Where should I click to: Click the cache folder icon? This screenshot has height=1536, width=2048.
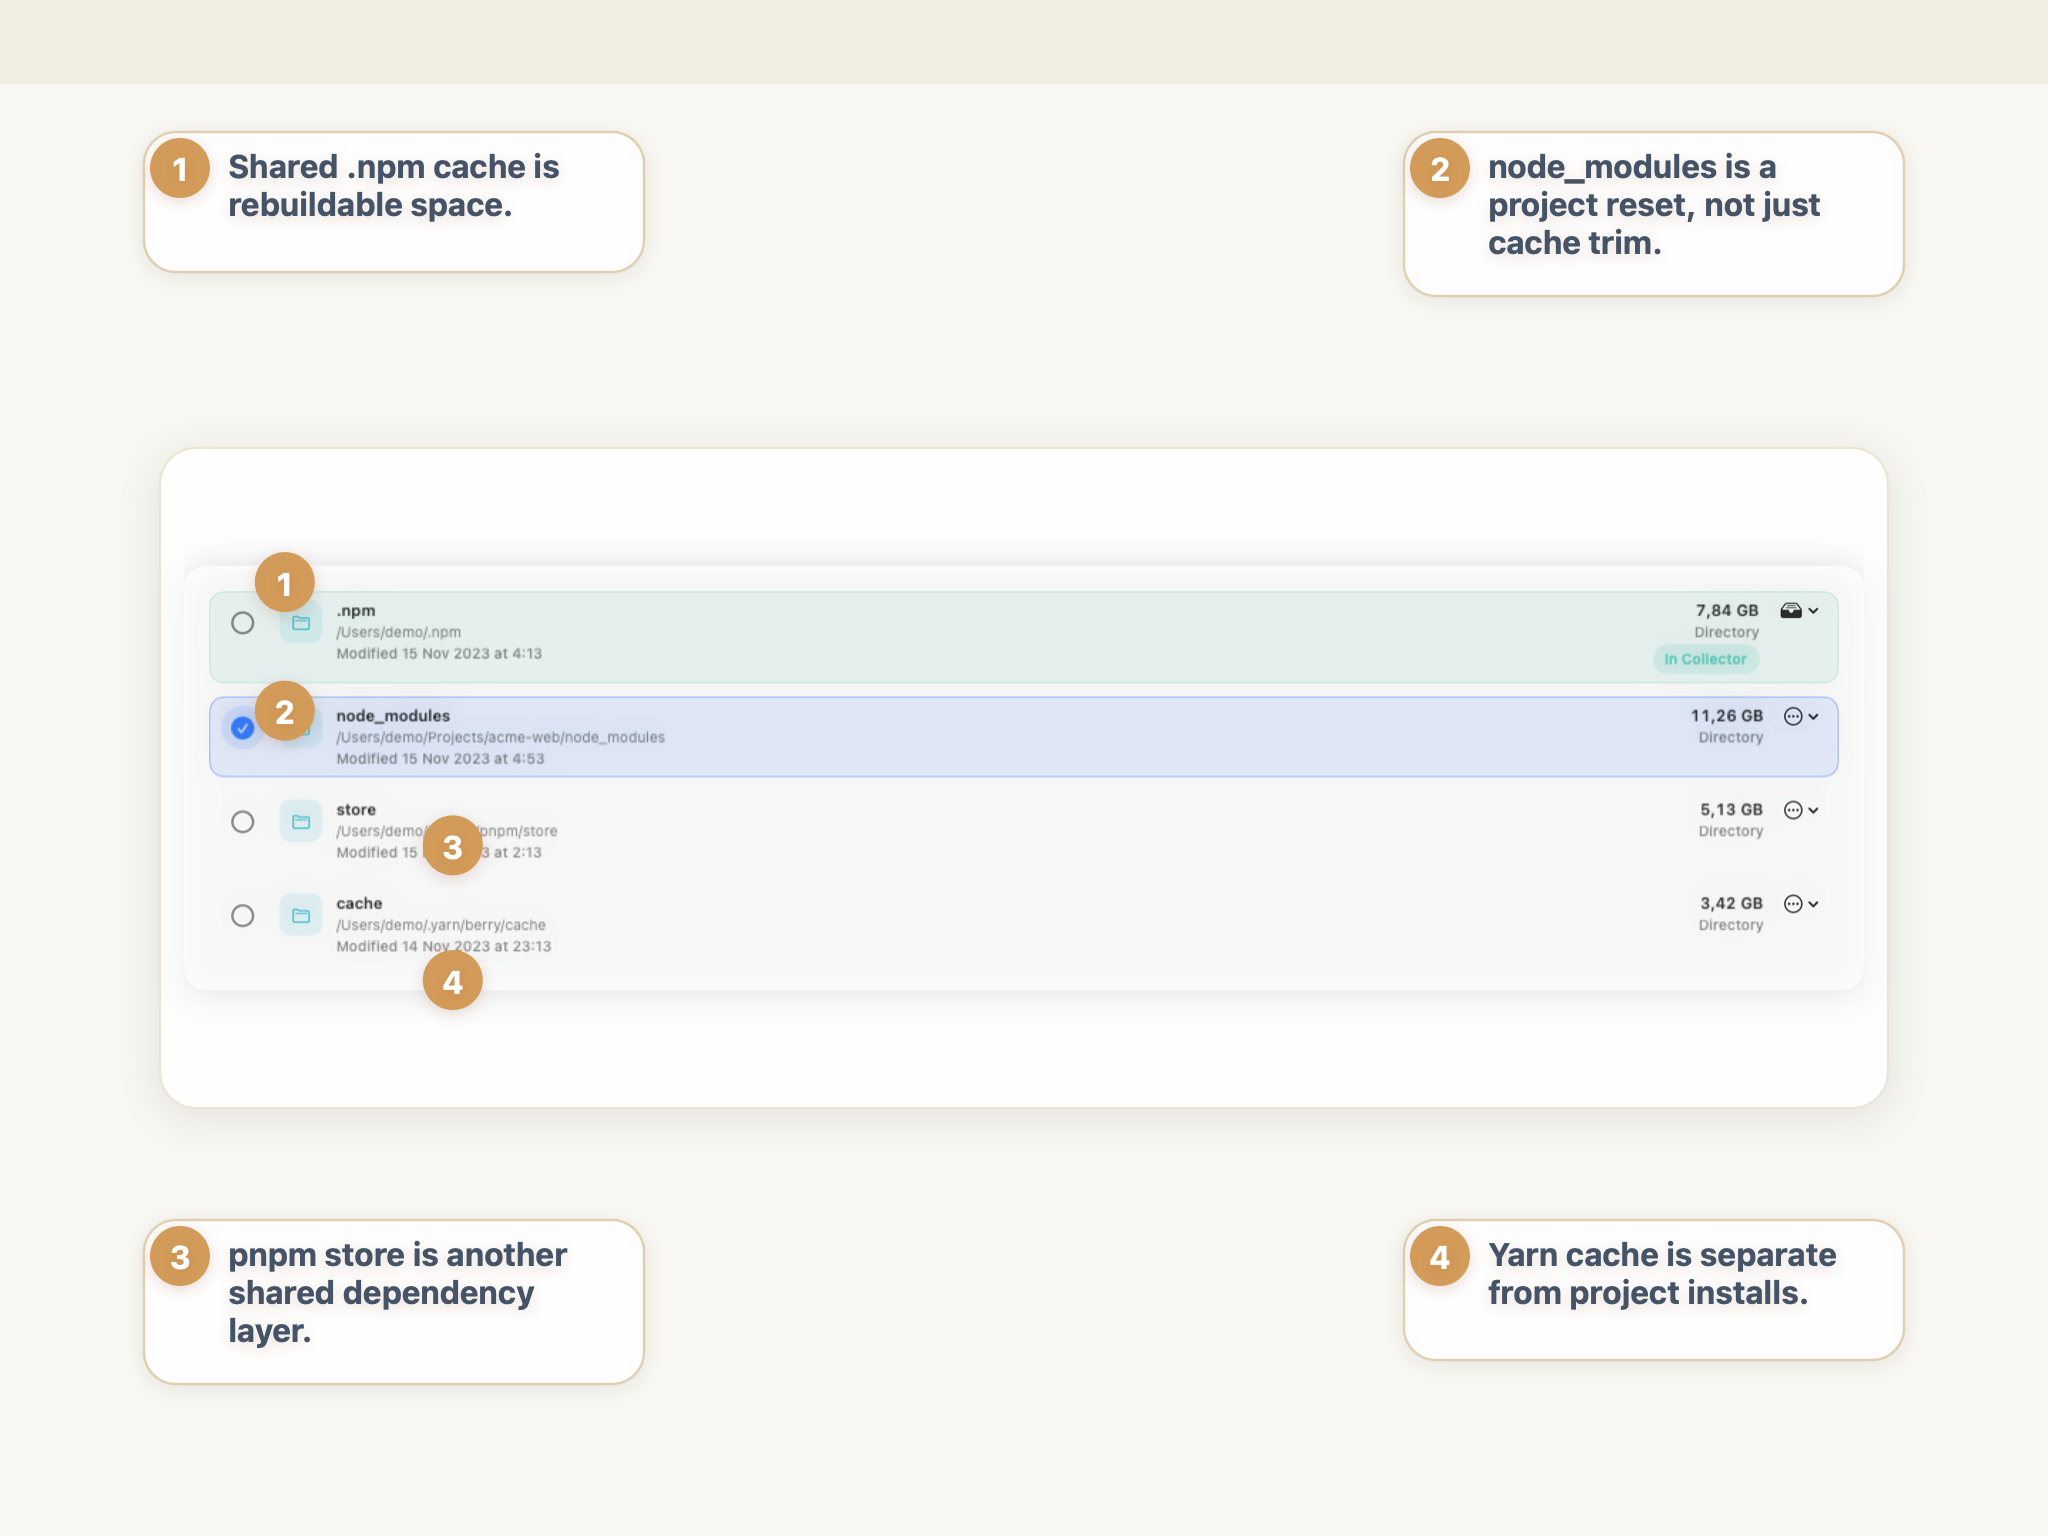300,915
